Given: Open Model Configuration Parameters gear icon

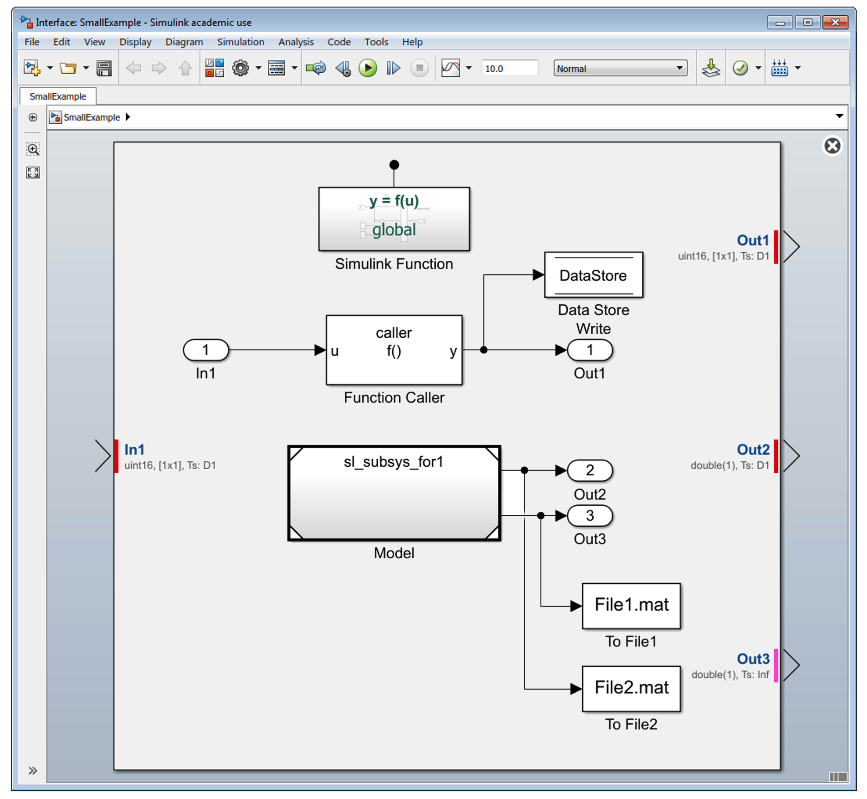Looking at the screenshot, I should pos(241,68).
